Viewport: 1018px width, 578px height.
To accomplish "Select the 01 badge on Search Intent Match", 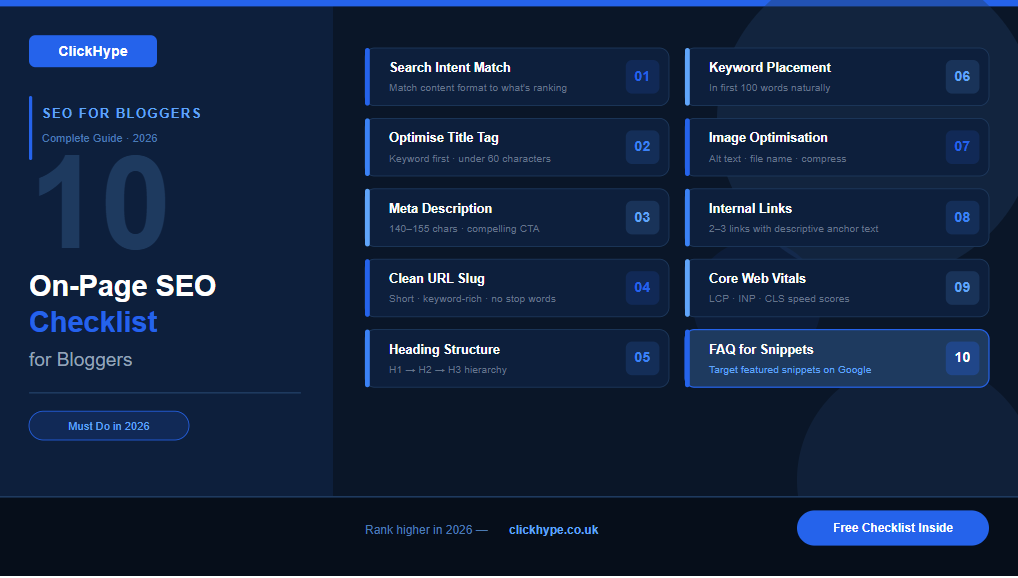I will (641, 76).
